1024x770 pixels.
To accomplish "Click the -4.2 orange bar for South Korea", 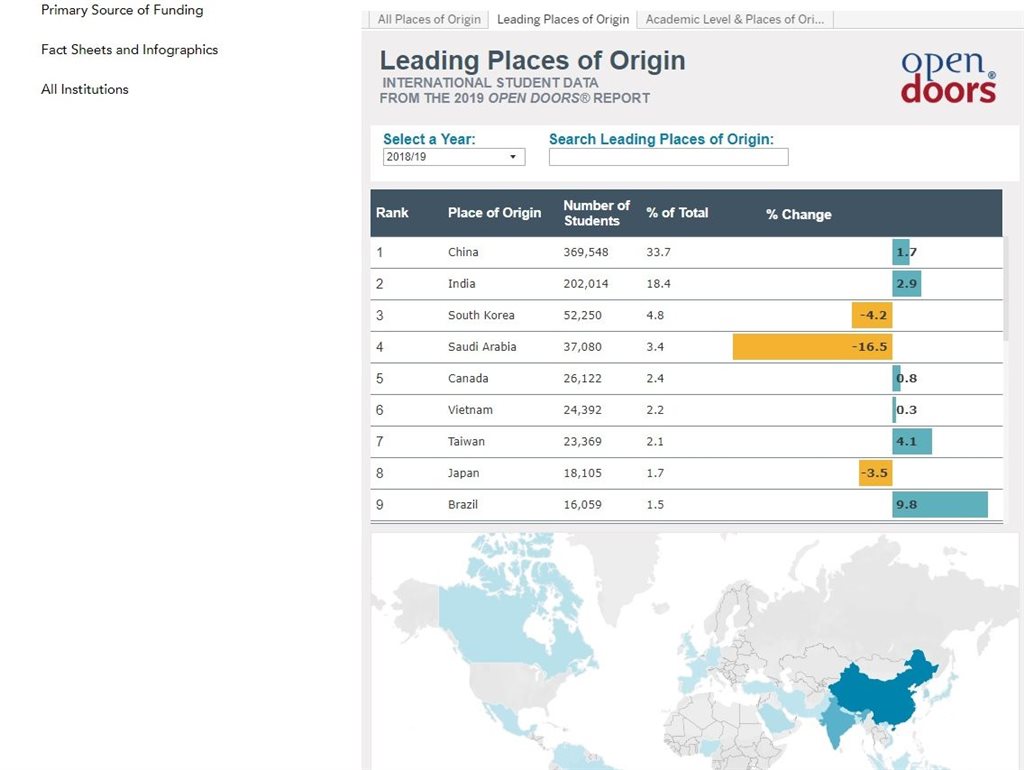I will (872, 315).
